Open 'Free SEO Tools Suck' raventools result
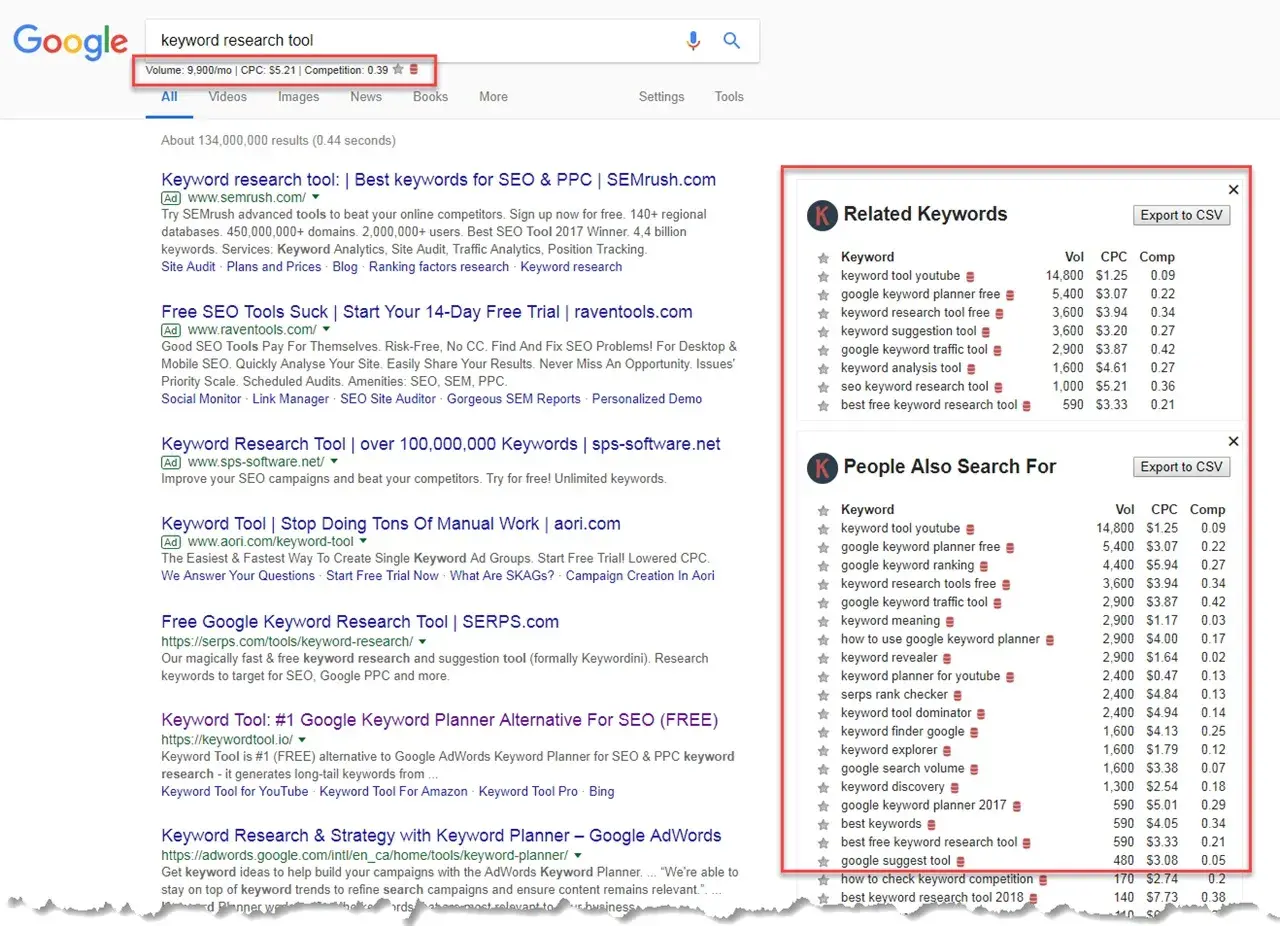1280x926 pixels. 427,312
